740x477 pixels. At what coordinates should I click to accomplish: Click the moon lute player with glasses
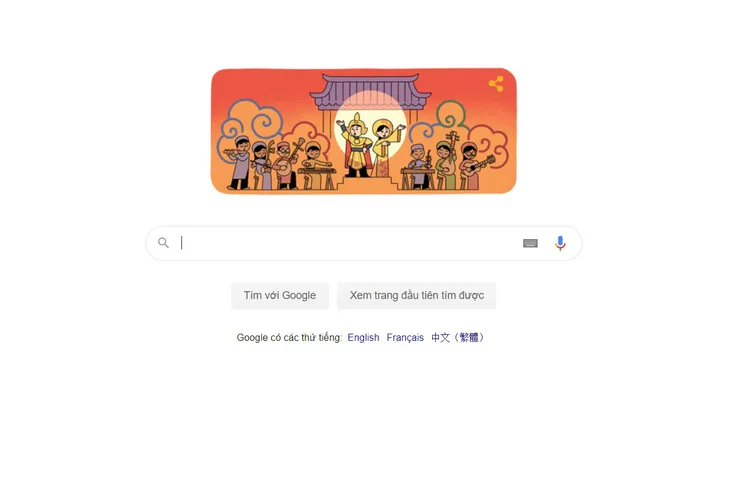tap(286, 164)
